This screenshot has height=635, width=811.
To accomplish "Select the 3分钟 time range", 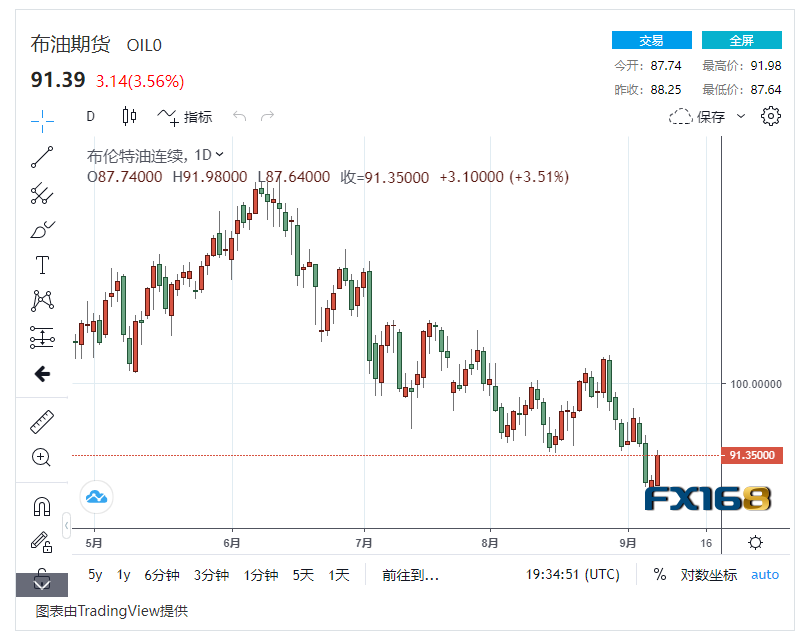I will (x=211, y=574).
